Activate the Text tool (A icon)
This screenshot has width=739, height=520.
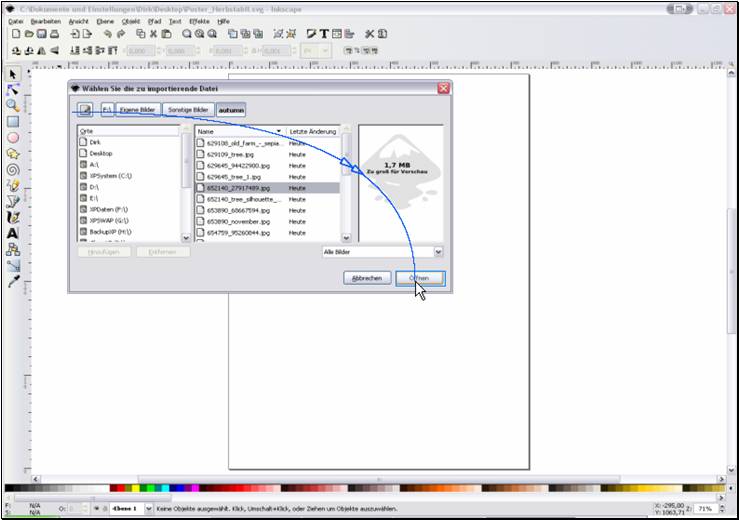click(13, 233)
